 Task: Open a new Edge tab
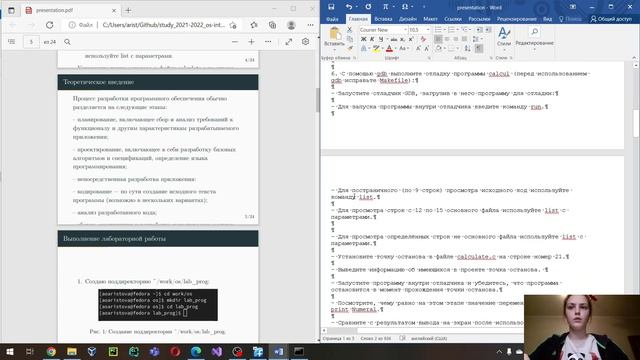(128, 10)
